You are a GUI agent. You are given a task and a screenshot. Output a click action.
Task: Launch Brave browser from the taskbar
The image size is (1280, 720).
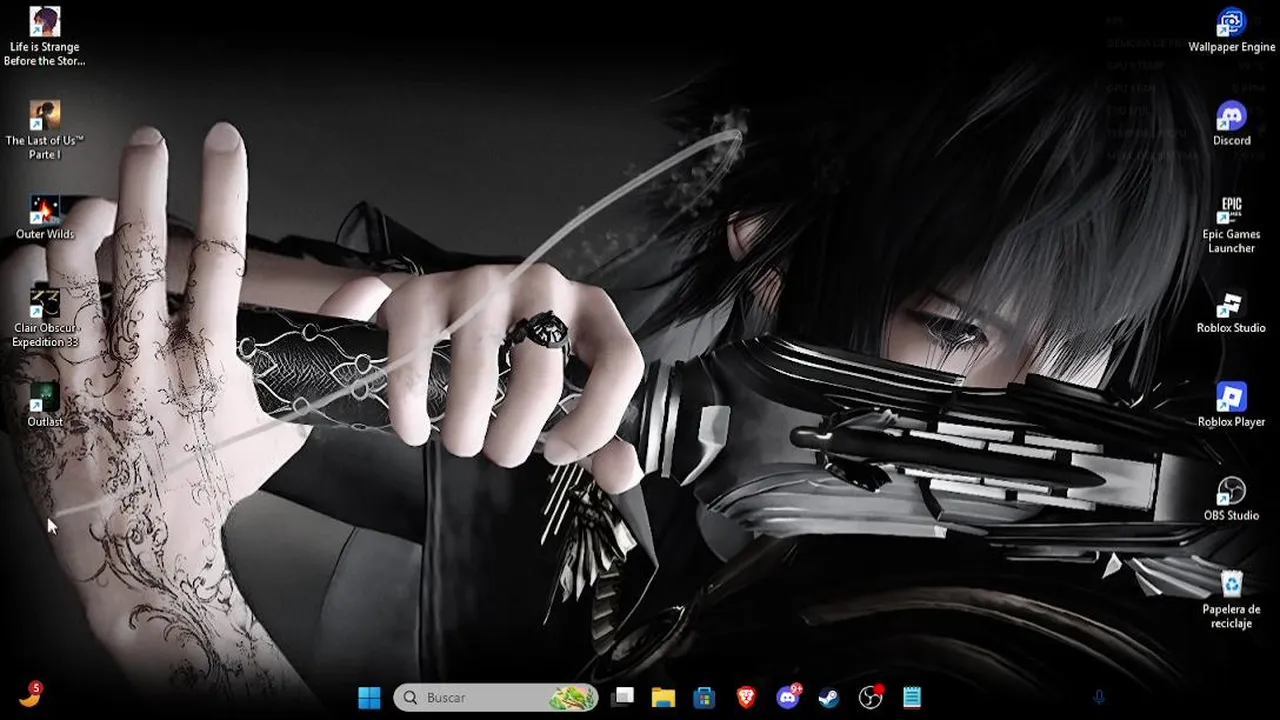(x=746, y=697)
